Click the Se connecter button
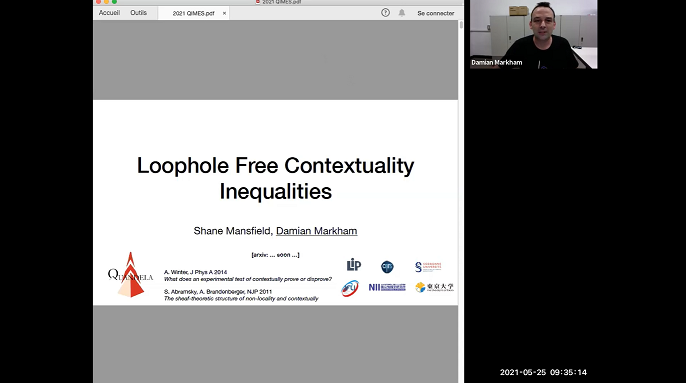 click(x=436, y=13)
